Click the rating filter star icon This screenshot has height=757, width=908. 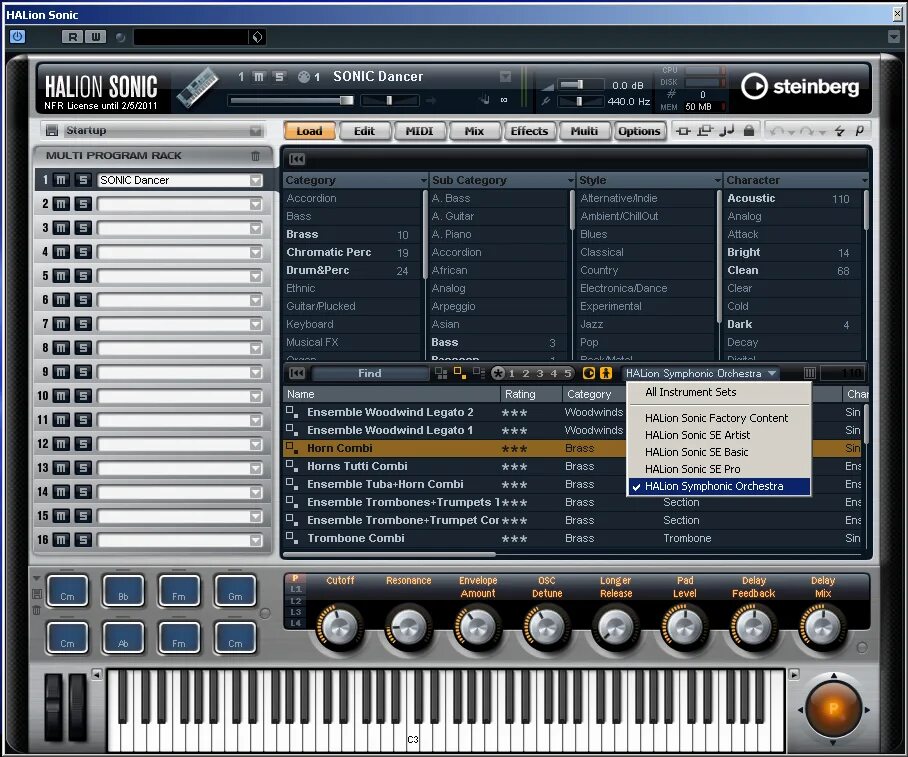pos(497,374)
